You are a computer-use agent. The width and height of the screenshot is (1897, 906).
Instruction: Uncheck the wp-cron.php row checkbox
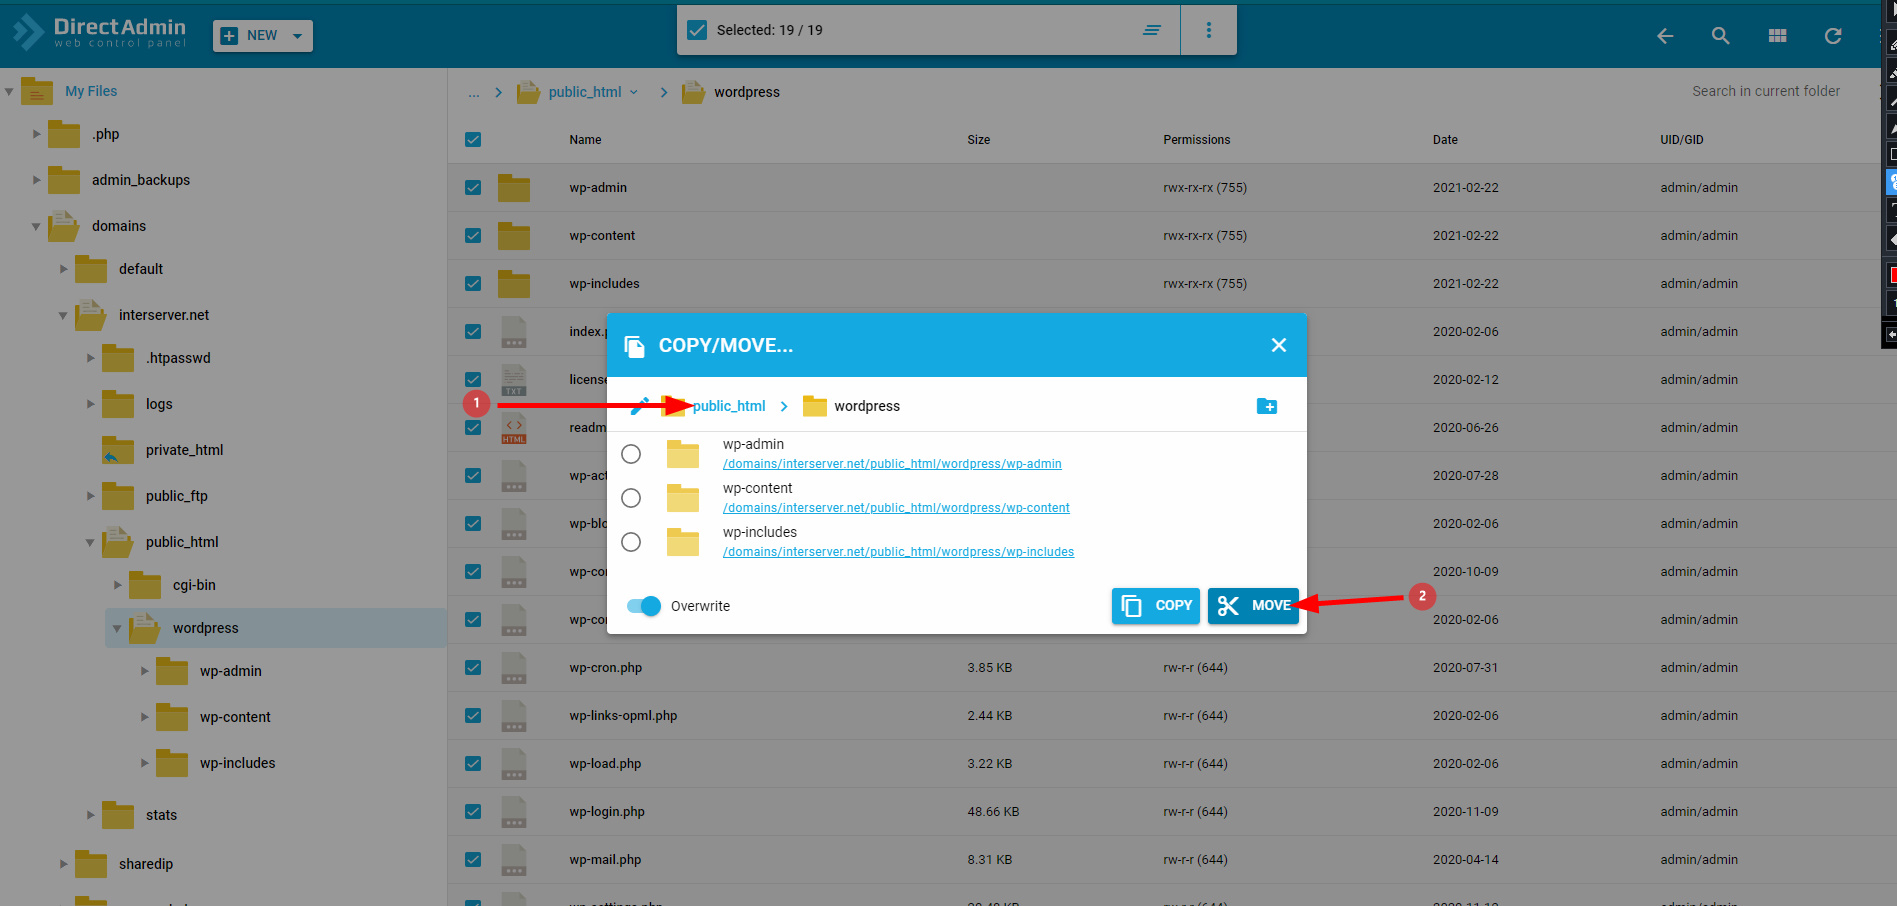point(473,668)
